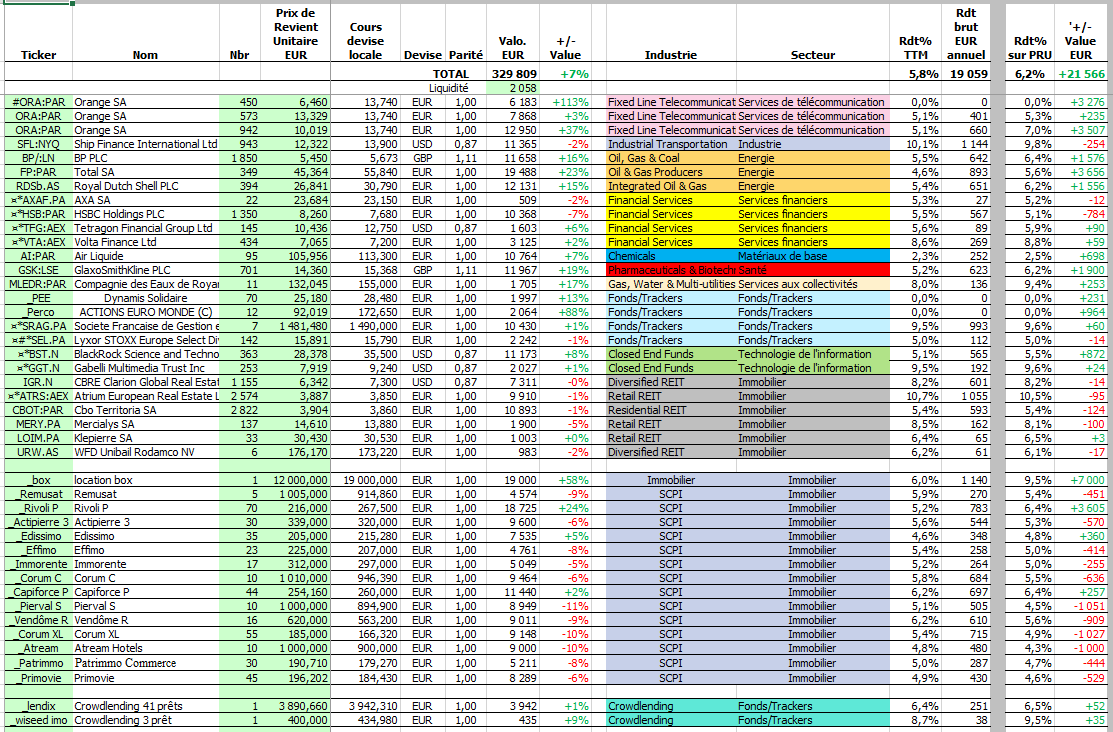Select the Pierval S name cell
Viewport: 1113px width, 732px height.
146,606
